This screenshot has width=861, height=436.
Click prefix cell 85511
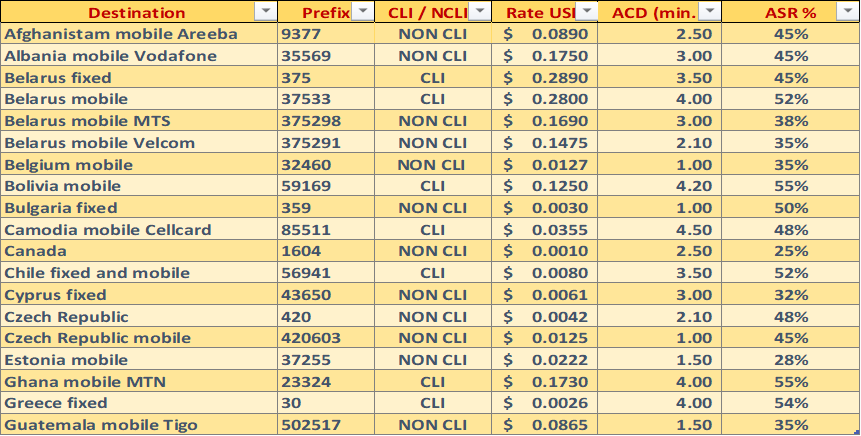pyautogui.click(x=326, y=230)
